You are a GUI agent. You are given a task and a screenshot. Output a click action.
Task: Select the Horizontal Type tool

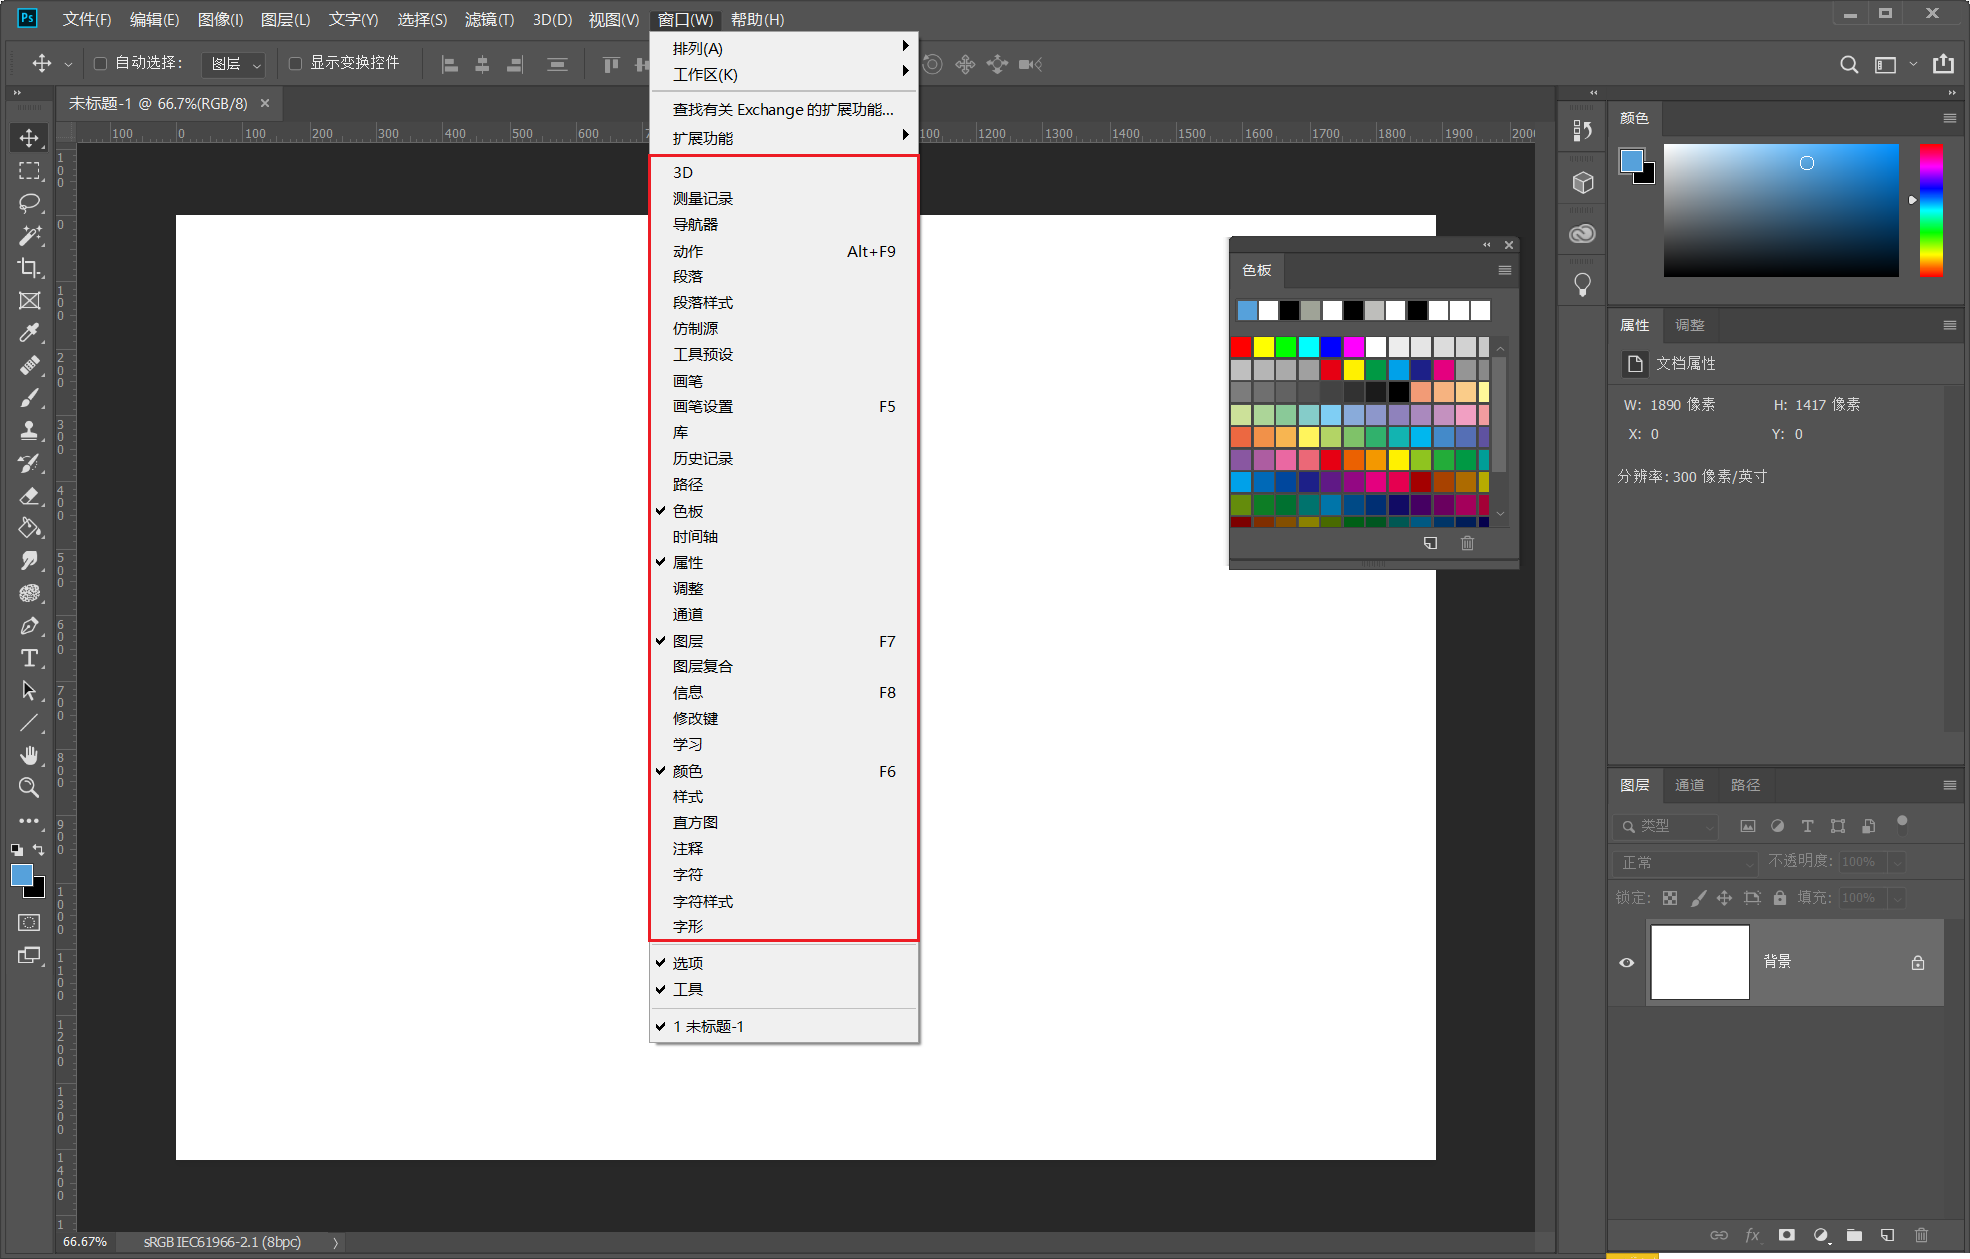(29, 658)
